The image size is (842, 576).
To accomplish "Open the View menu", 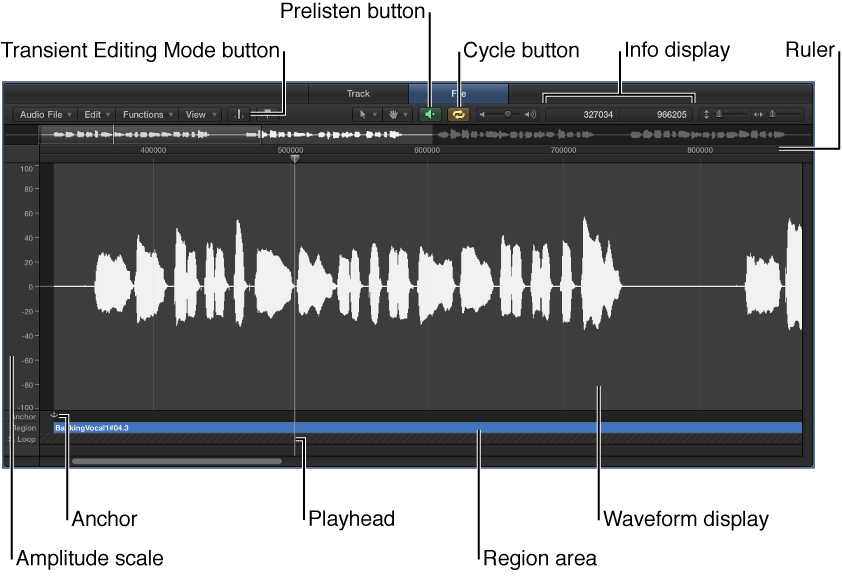I will pyautogui.click(x=200, y=115).
